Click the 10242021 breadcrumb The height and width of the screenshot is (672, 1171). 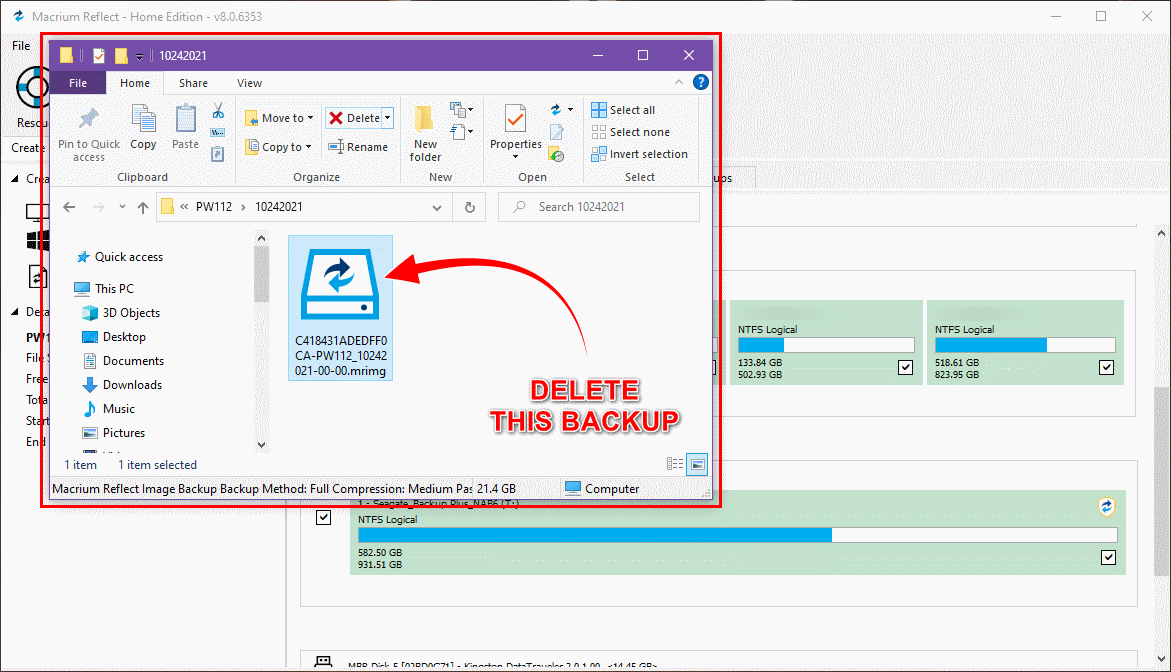(x=279, y=207)
